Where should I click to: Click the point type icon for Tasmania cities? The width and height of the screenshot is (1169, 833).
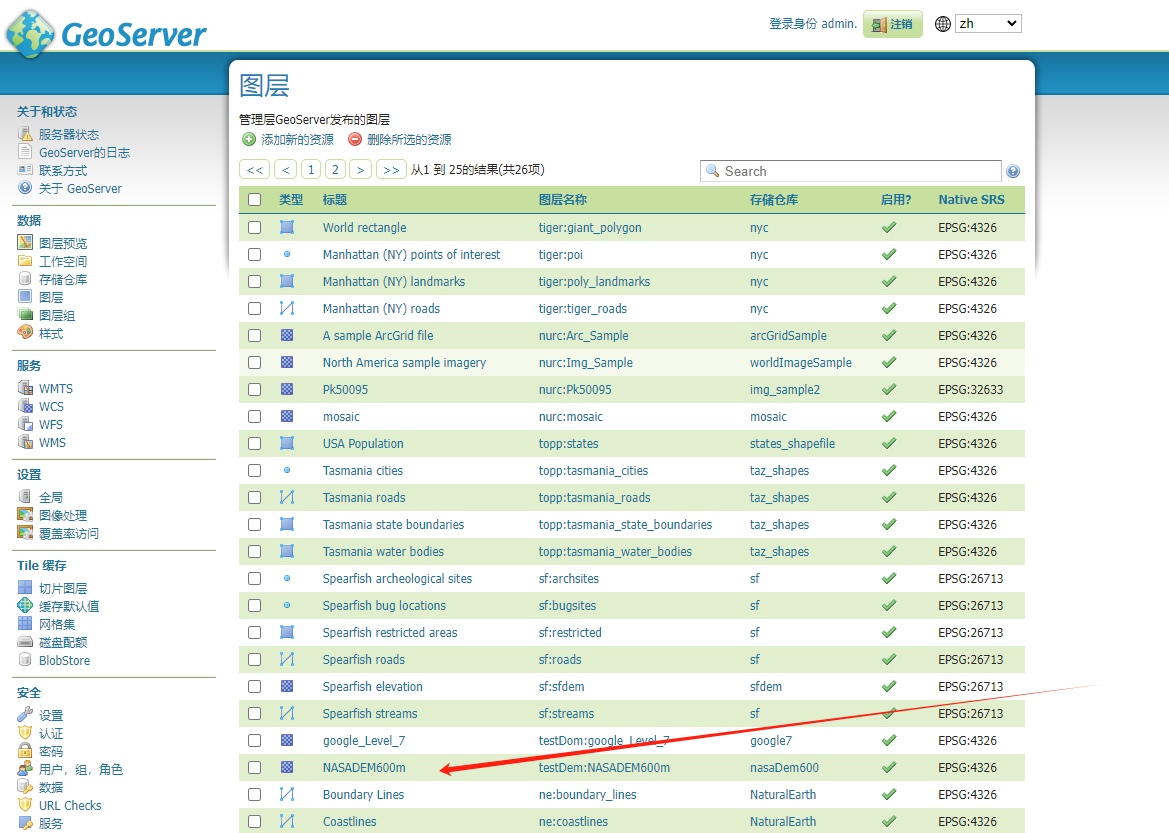(x=287, y=471)
